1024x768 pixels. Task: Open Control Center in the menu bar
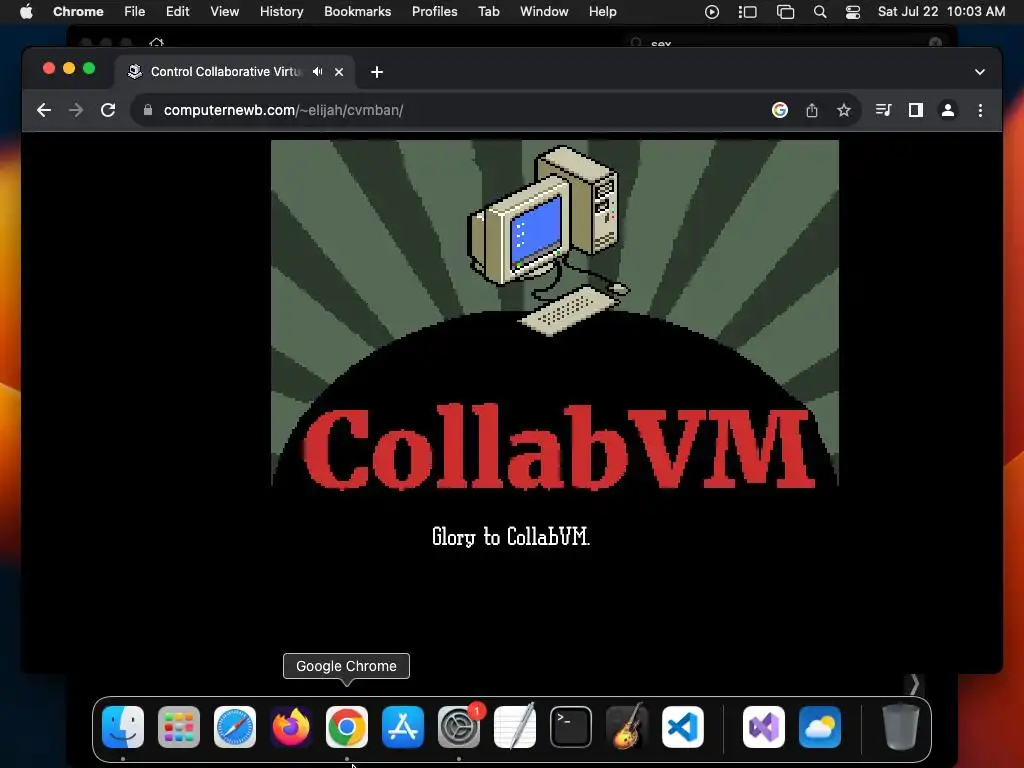tap(852, 12)
